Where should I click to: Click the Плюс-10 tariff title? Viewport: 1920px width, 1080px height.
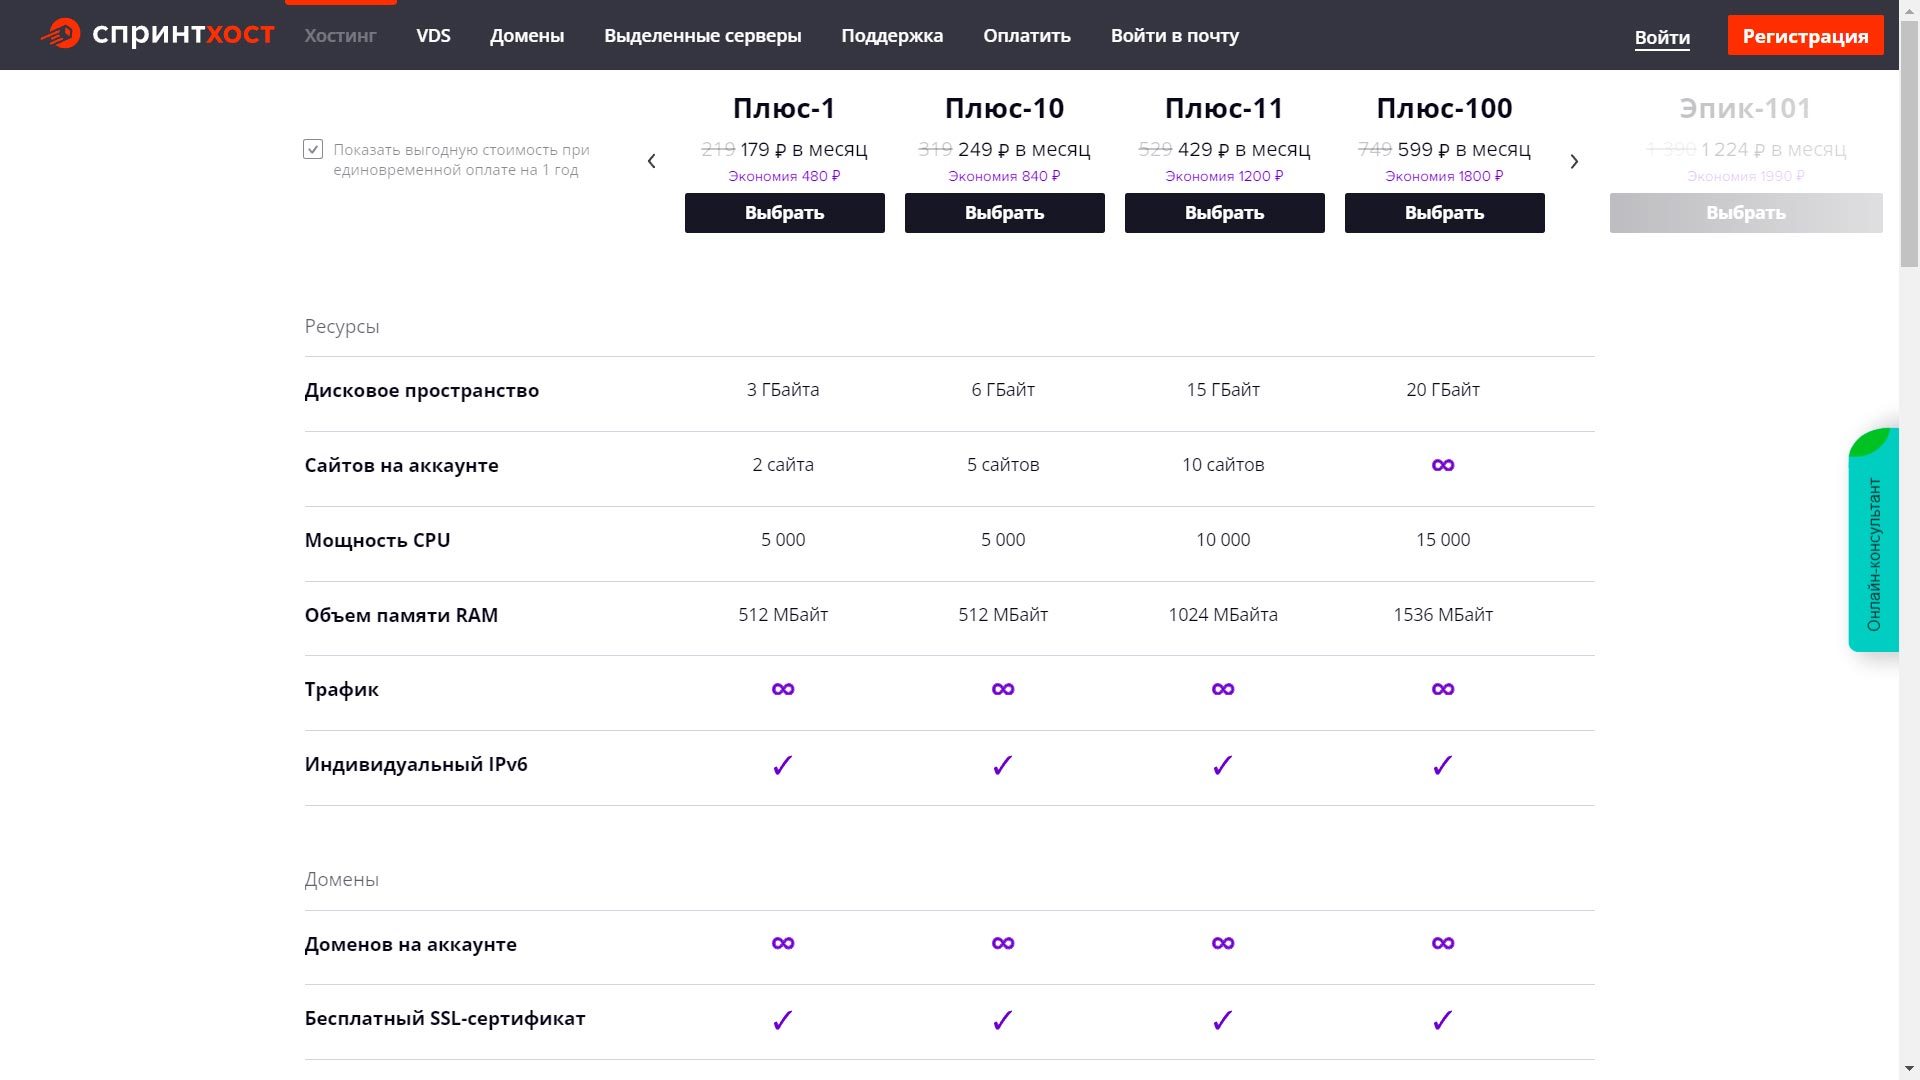tap(1004, 108)
